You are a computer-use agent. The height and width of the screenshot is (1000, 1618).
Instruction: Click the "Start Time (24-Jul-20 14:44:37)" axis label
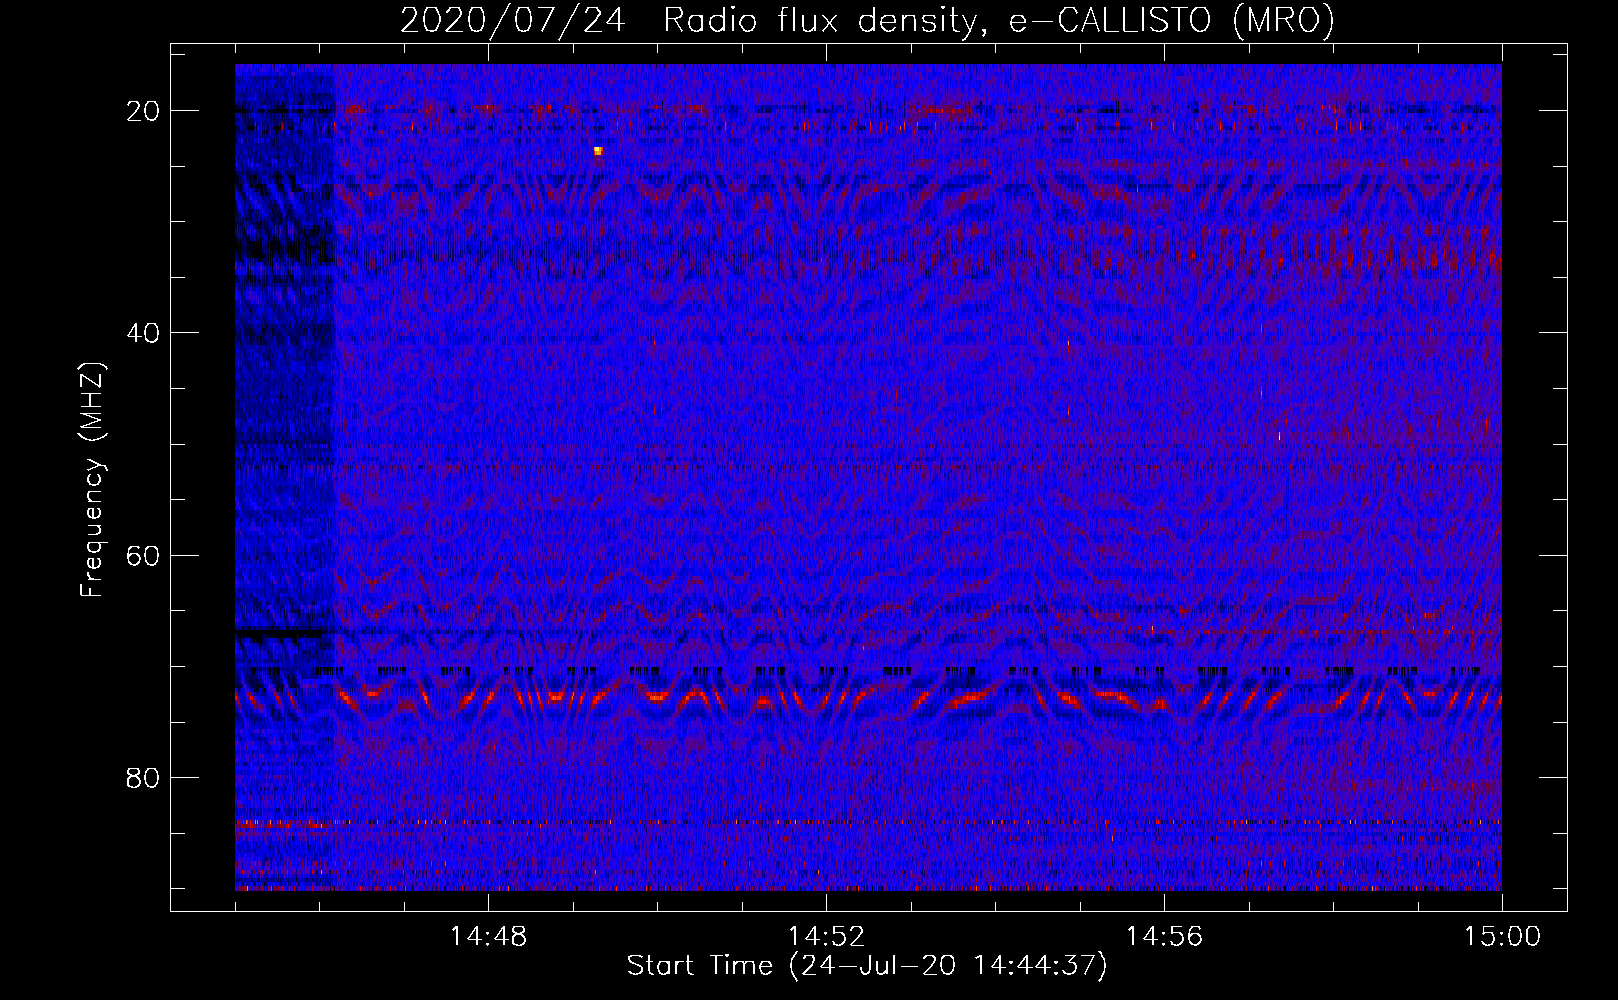click(x=867, y=966)
